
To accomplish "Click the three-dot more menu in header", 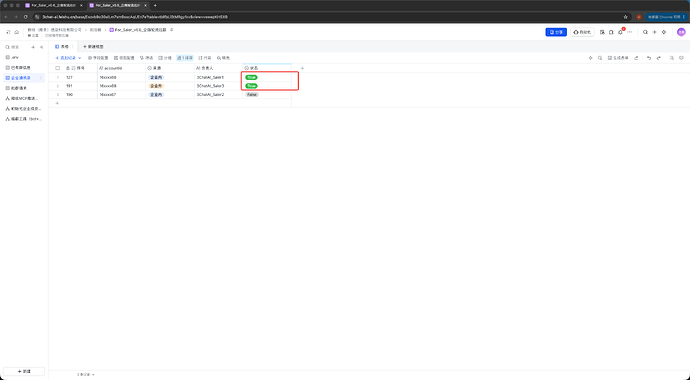I will tap(630, 32).
